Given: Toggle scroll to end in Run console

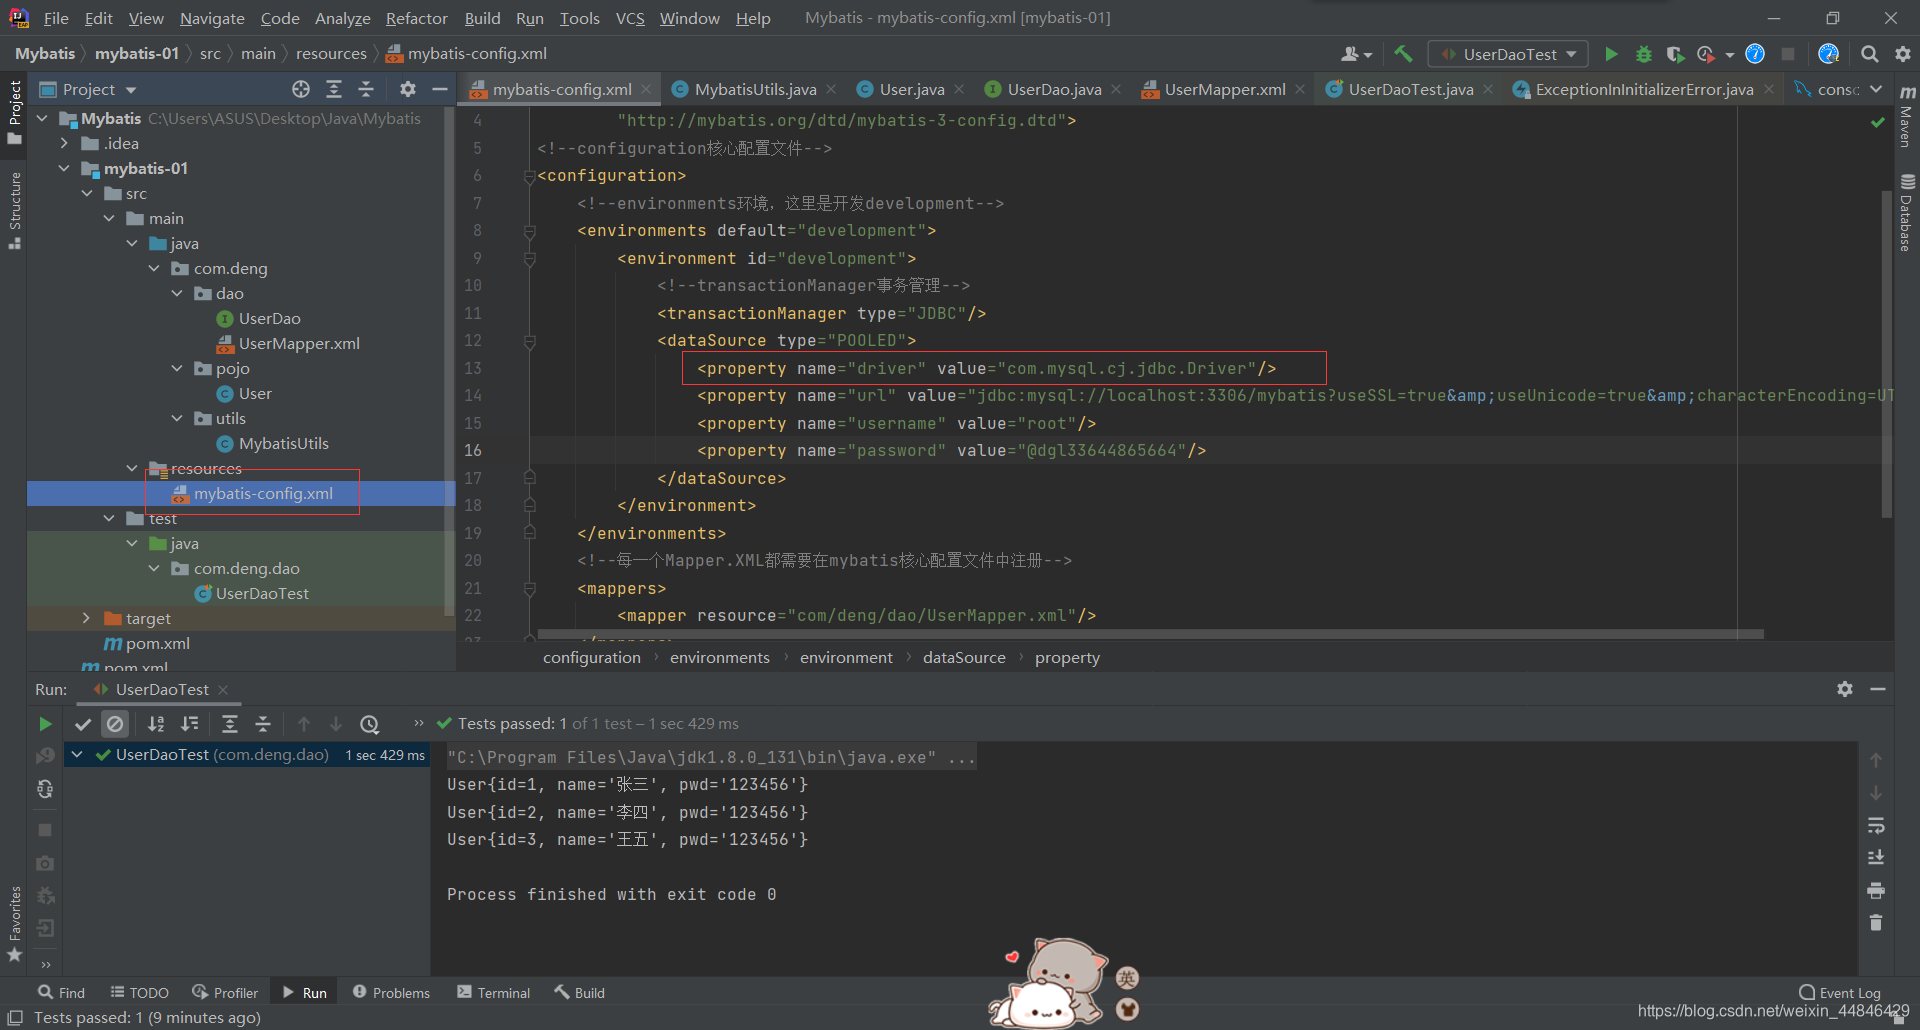Looking at the screenshot, I should pos(1876,857).
